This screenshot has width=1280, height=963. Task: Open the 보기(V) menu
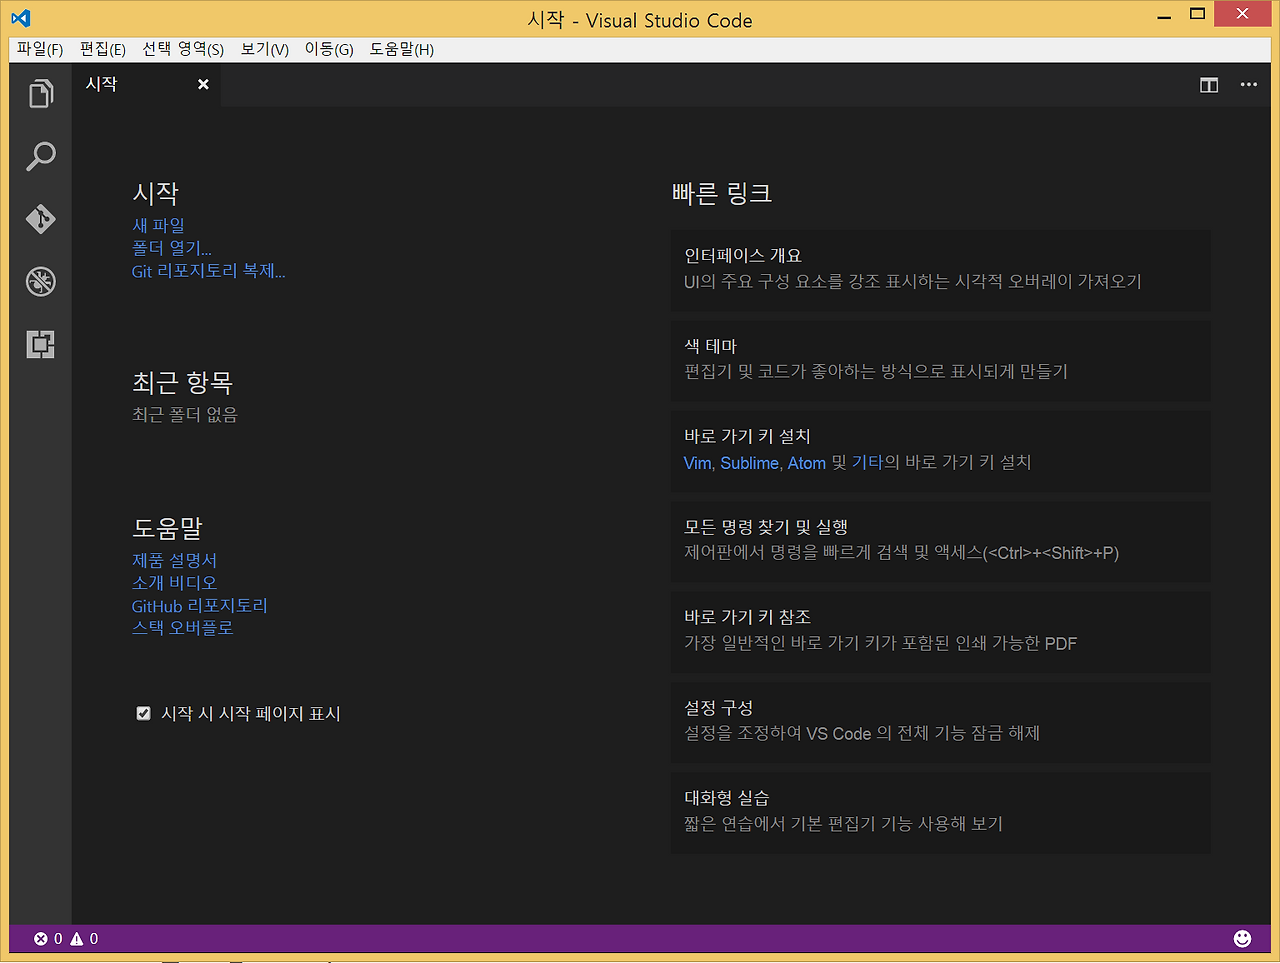[265, 49]
